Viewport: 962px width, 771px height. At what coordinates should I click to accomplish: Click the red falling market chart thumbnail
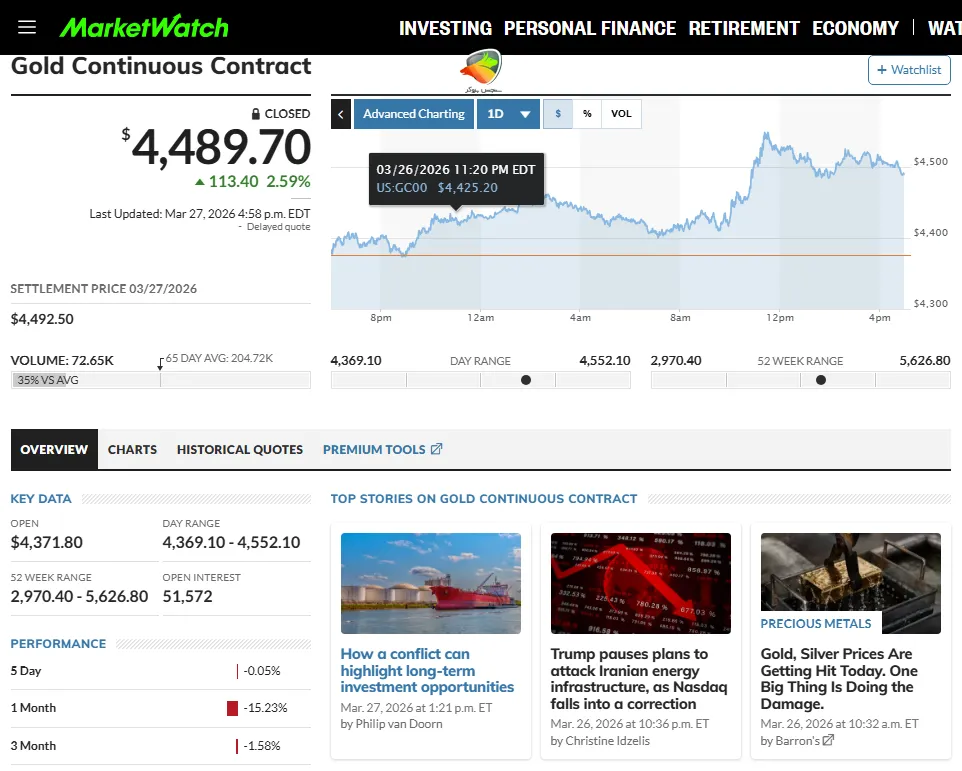click(641, 583)
